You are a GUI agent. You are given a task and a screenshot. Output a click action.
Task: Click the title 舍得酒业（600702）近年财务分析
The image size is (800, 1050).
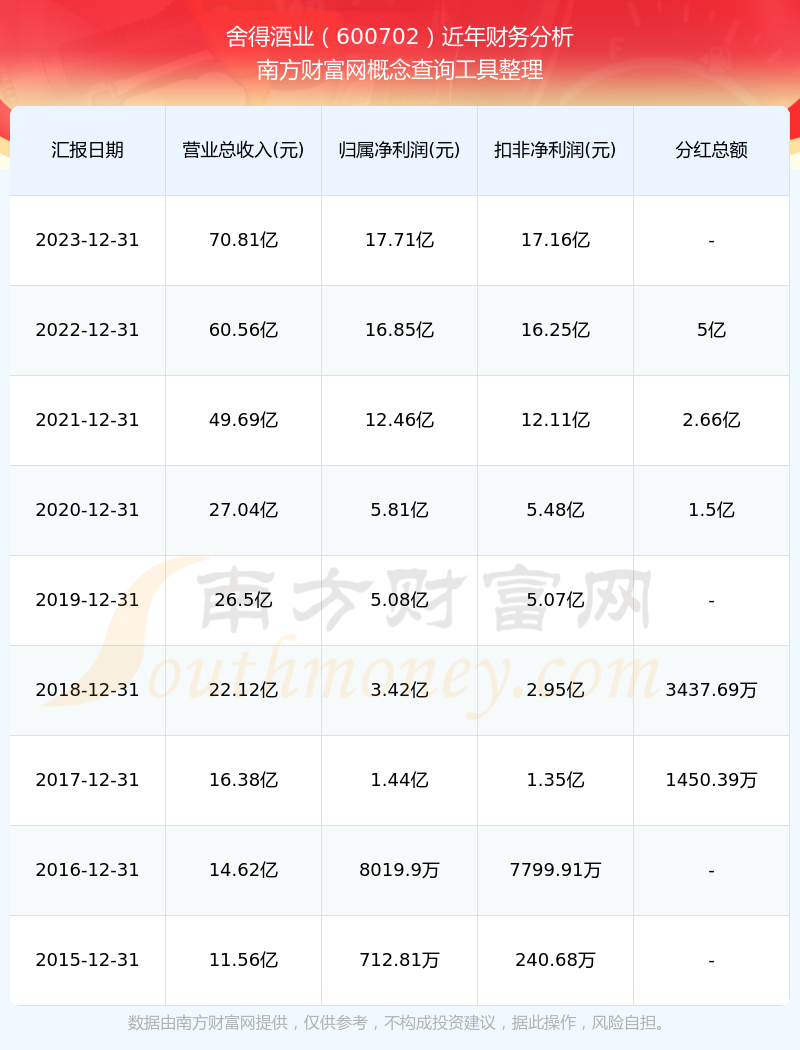click(x=400, y=37)
